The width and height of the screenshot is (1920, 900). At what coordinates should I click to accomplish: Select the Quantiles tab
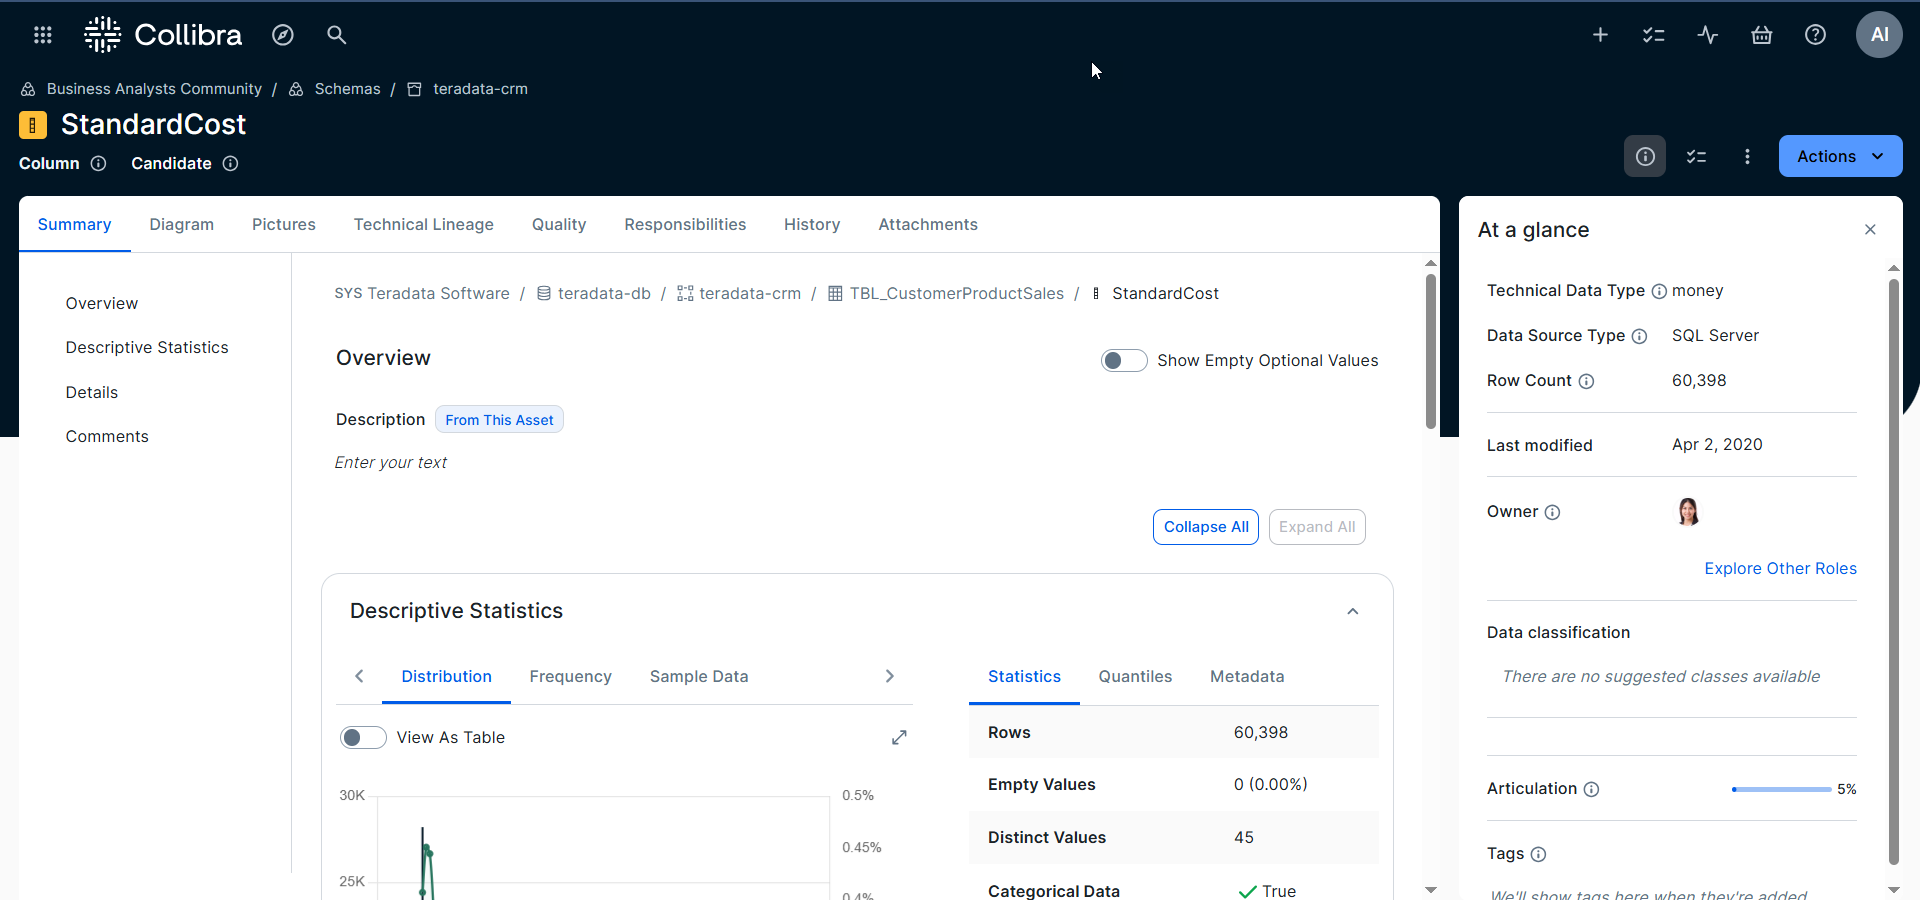pos(1135,677)
